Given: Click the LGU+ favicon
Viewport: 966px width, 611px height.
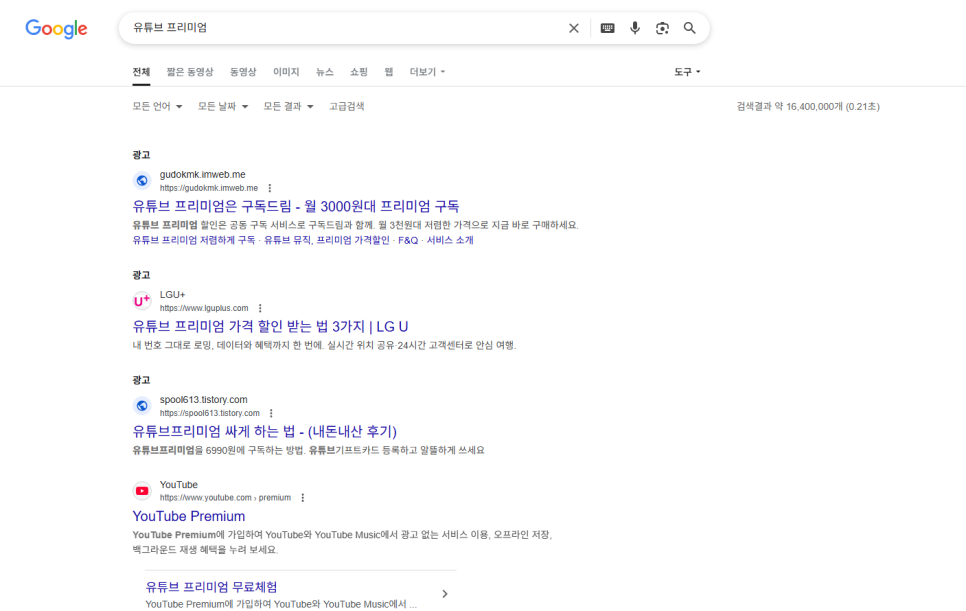Looking at the screenshot, I should [x=142, y=301].
